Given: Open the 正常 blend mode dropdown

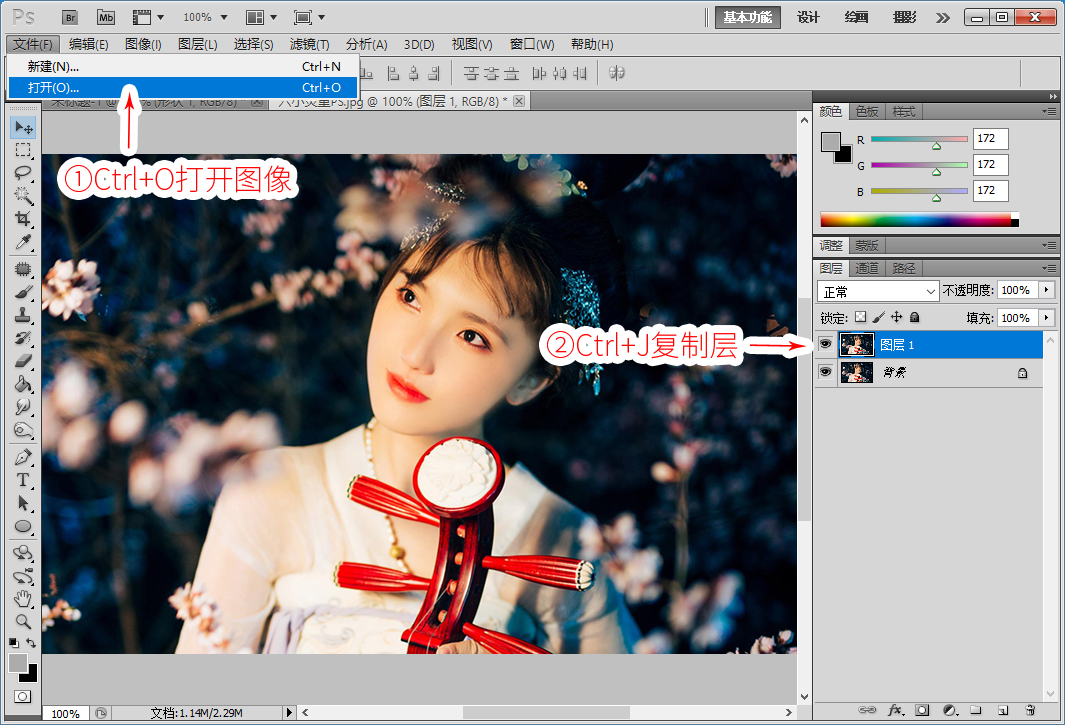Looking at the screenshot, I should point(878,291).
